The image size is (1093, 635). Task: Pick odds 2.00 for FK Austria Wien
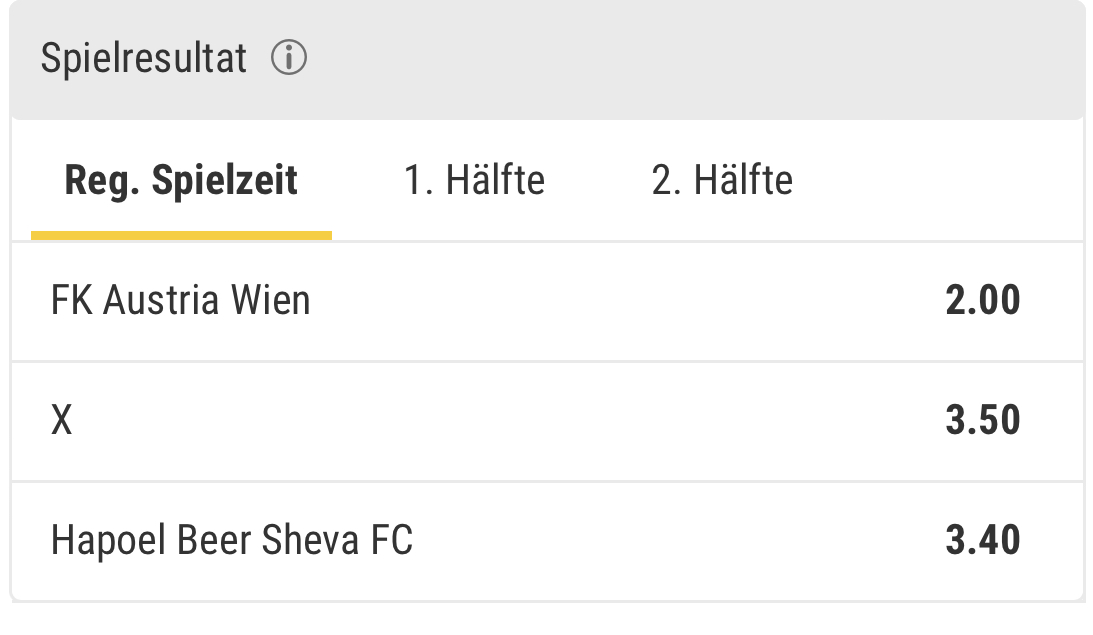pos(983,300)
